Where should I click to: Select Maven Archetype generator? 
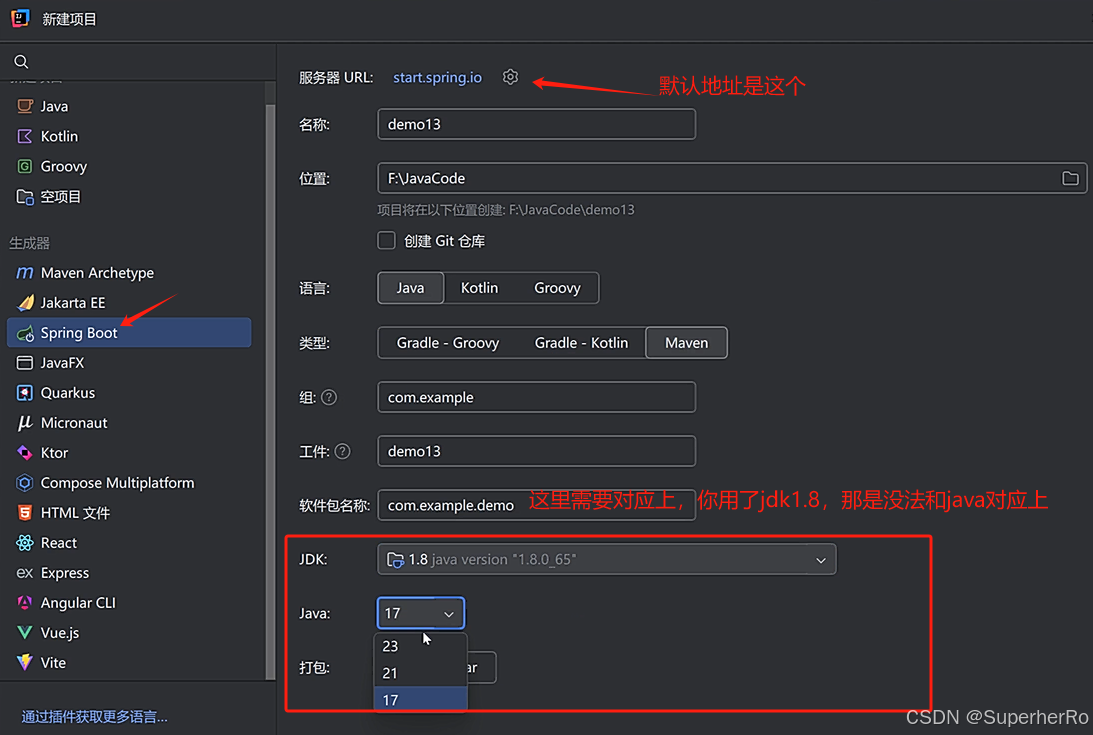point(129,273)
